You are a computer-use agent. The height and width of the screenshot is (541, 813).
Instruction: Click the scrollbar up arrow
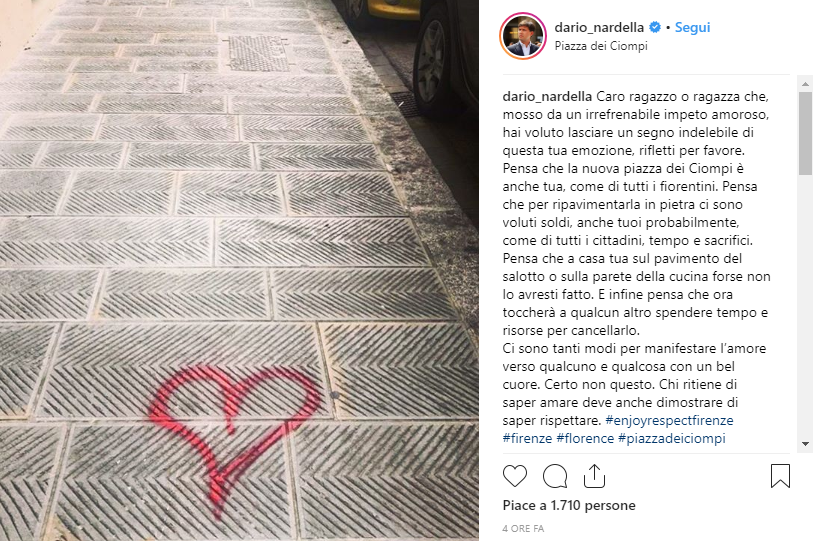tap(805, 84)
